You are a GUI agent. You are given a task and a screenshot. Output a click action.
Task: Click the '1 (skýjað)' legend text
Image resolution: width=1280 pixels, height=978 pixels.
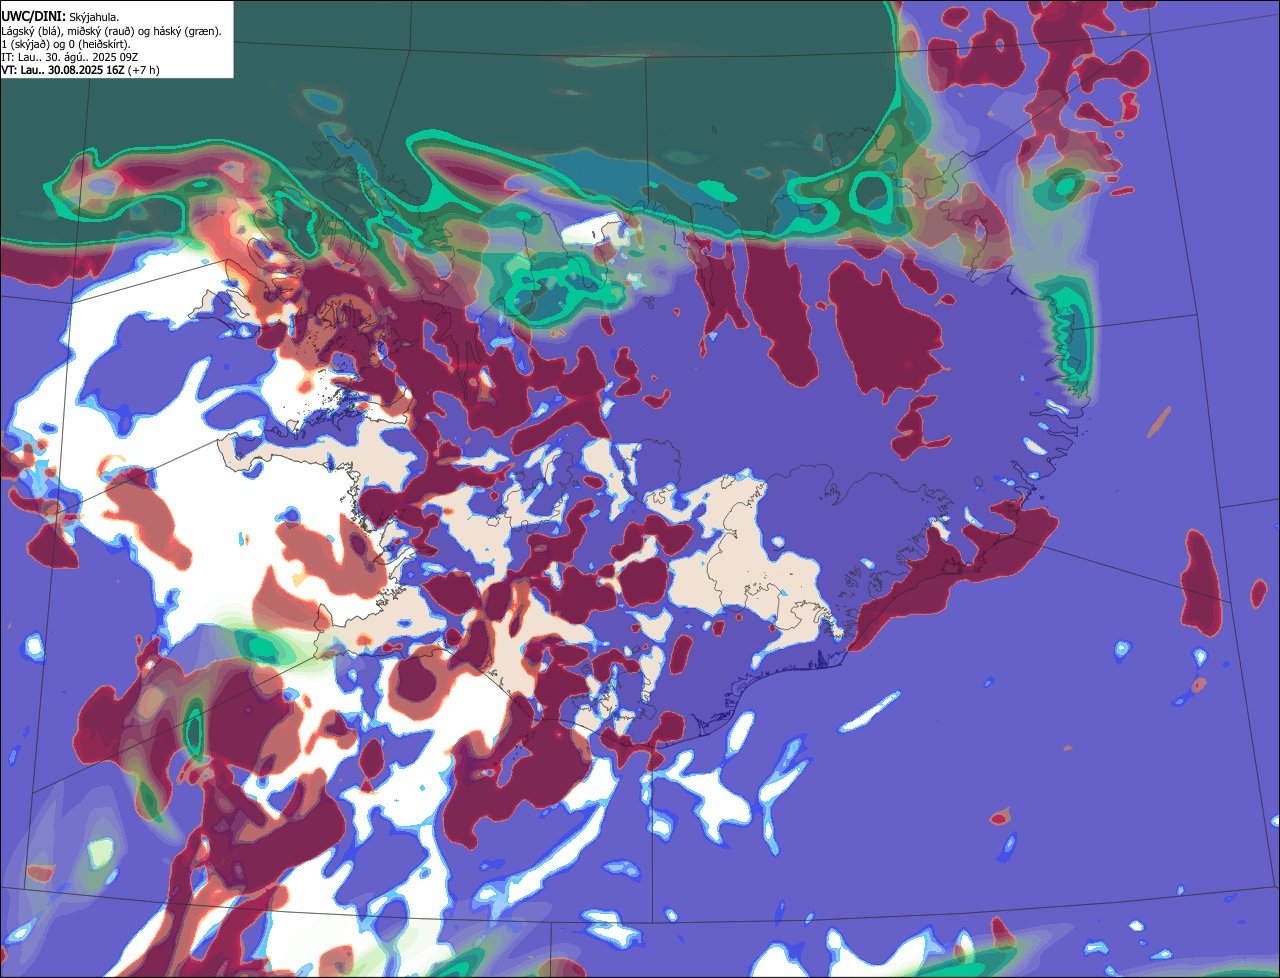[25, 45]
